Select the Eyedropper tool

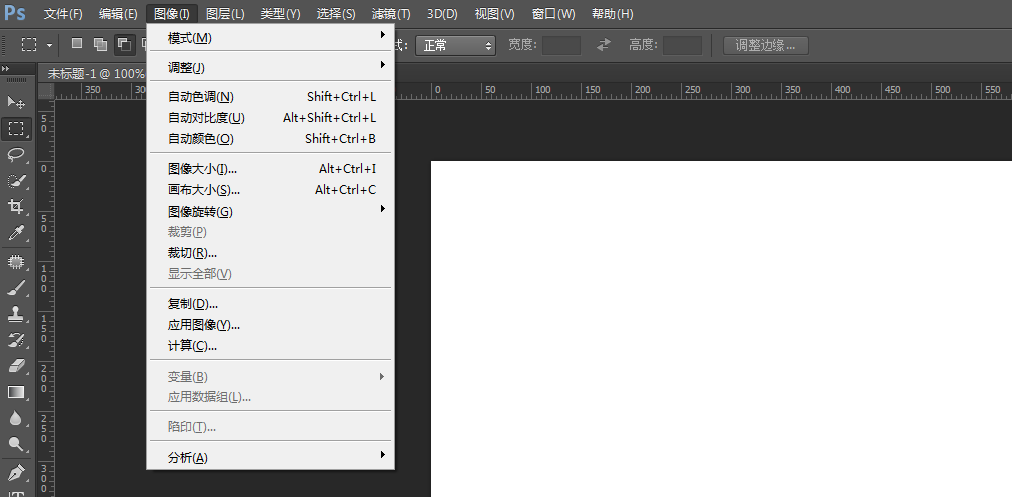(x=15, y=233)
